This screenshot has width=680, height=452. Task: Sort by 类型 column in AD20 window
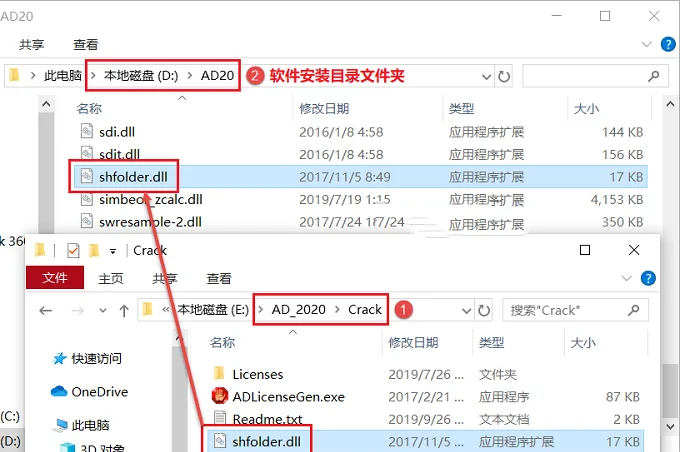click(461, 108)
